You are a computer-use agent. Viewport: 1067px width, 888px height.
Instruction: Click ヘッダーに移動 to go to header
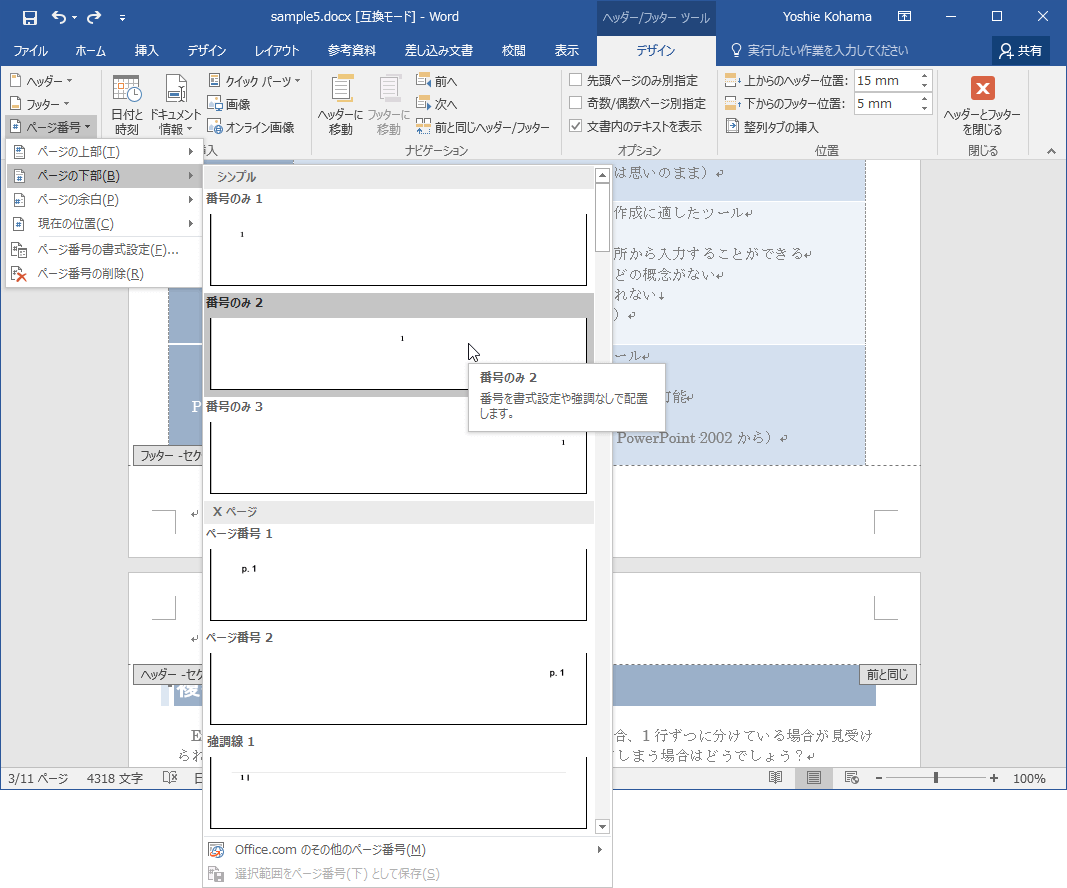(340, 105)
